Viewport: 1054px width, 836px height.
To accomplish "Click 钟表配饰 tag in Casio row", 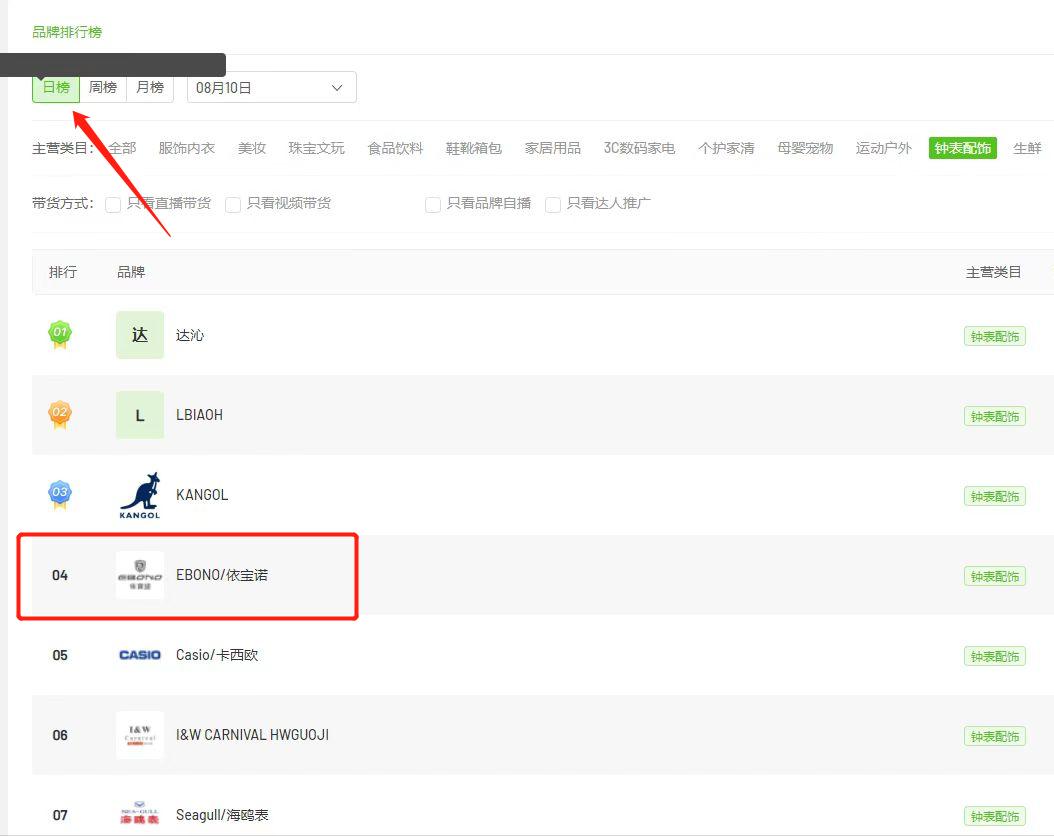I will coord(995,656).
